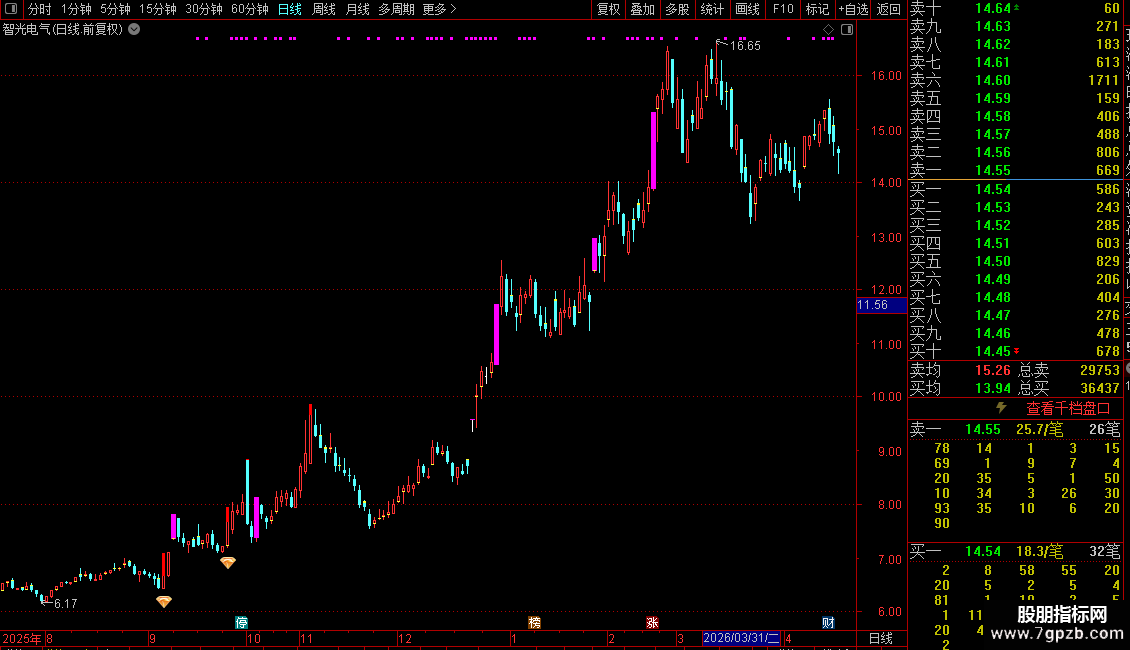Image resolution: width=1130 pixels, height=650 pixels.
Task: Click the diamond signal icon near October
Action: pos(228,562)
